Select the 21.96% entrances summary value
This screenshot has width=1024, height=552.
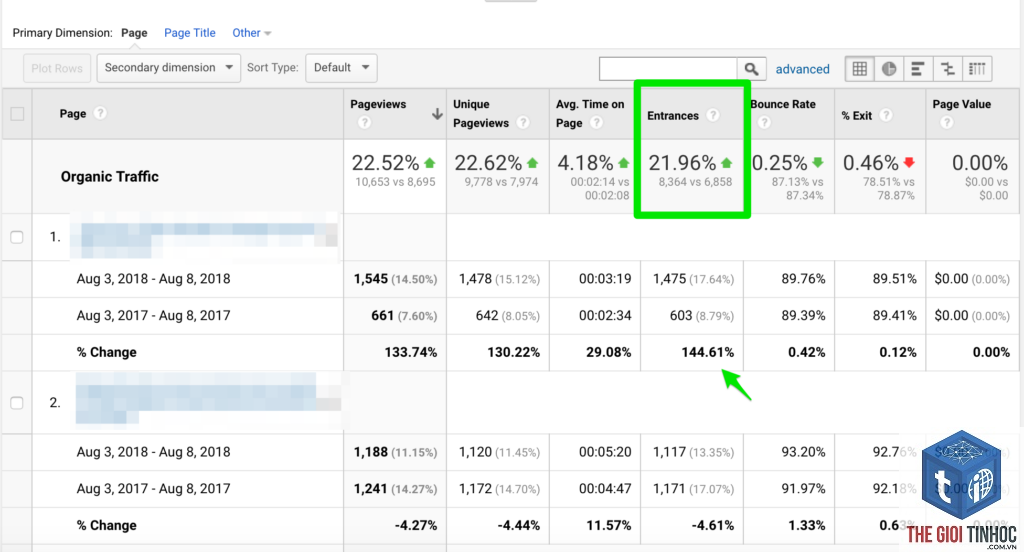point(682,163)
